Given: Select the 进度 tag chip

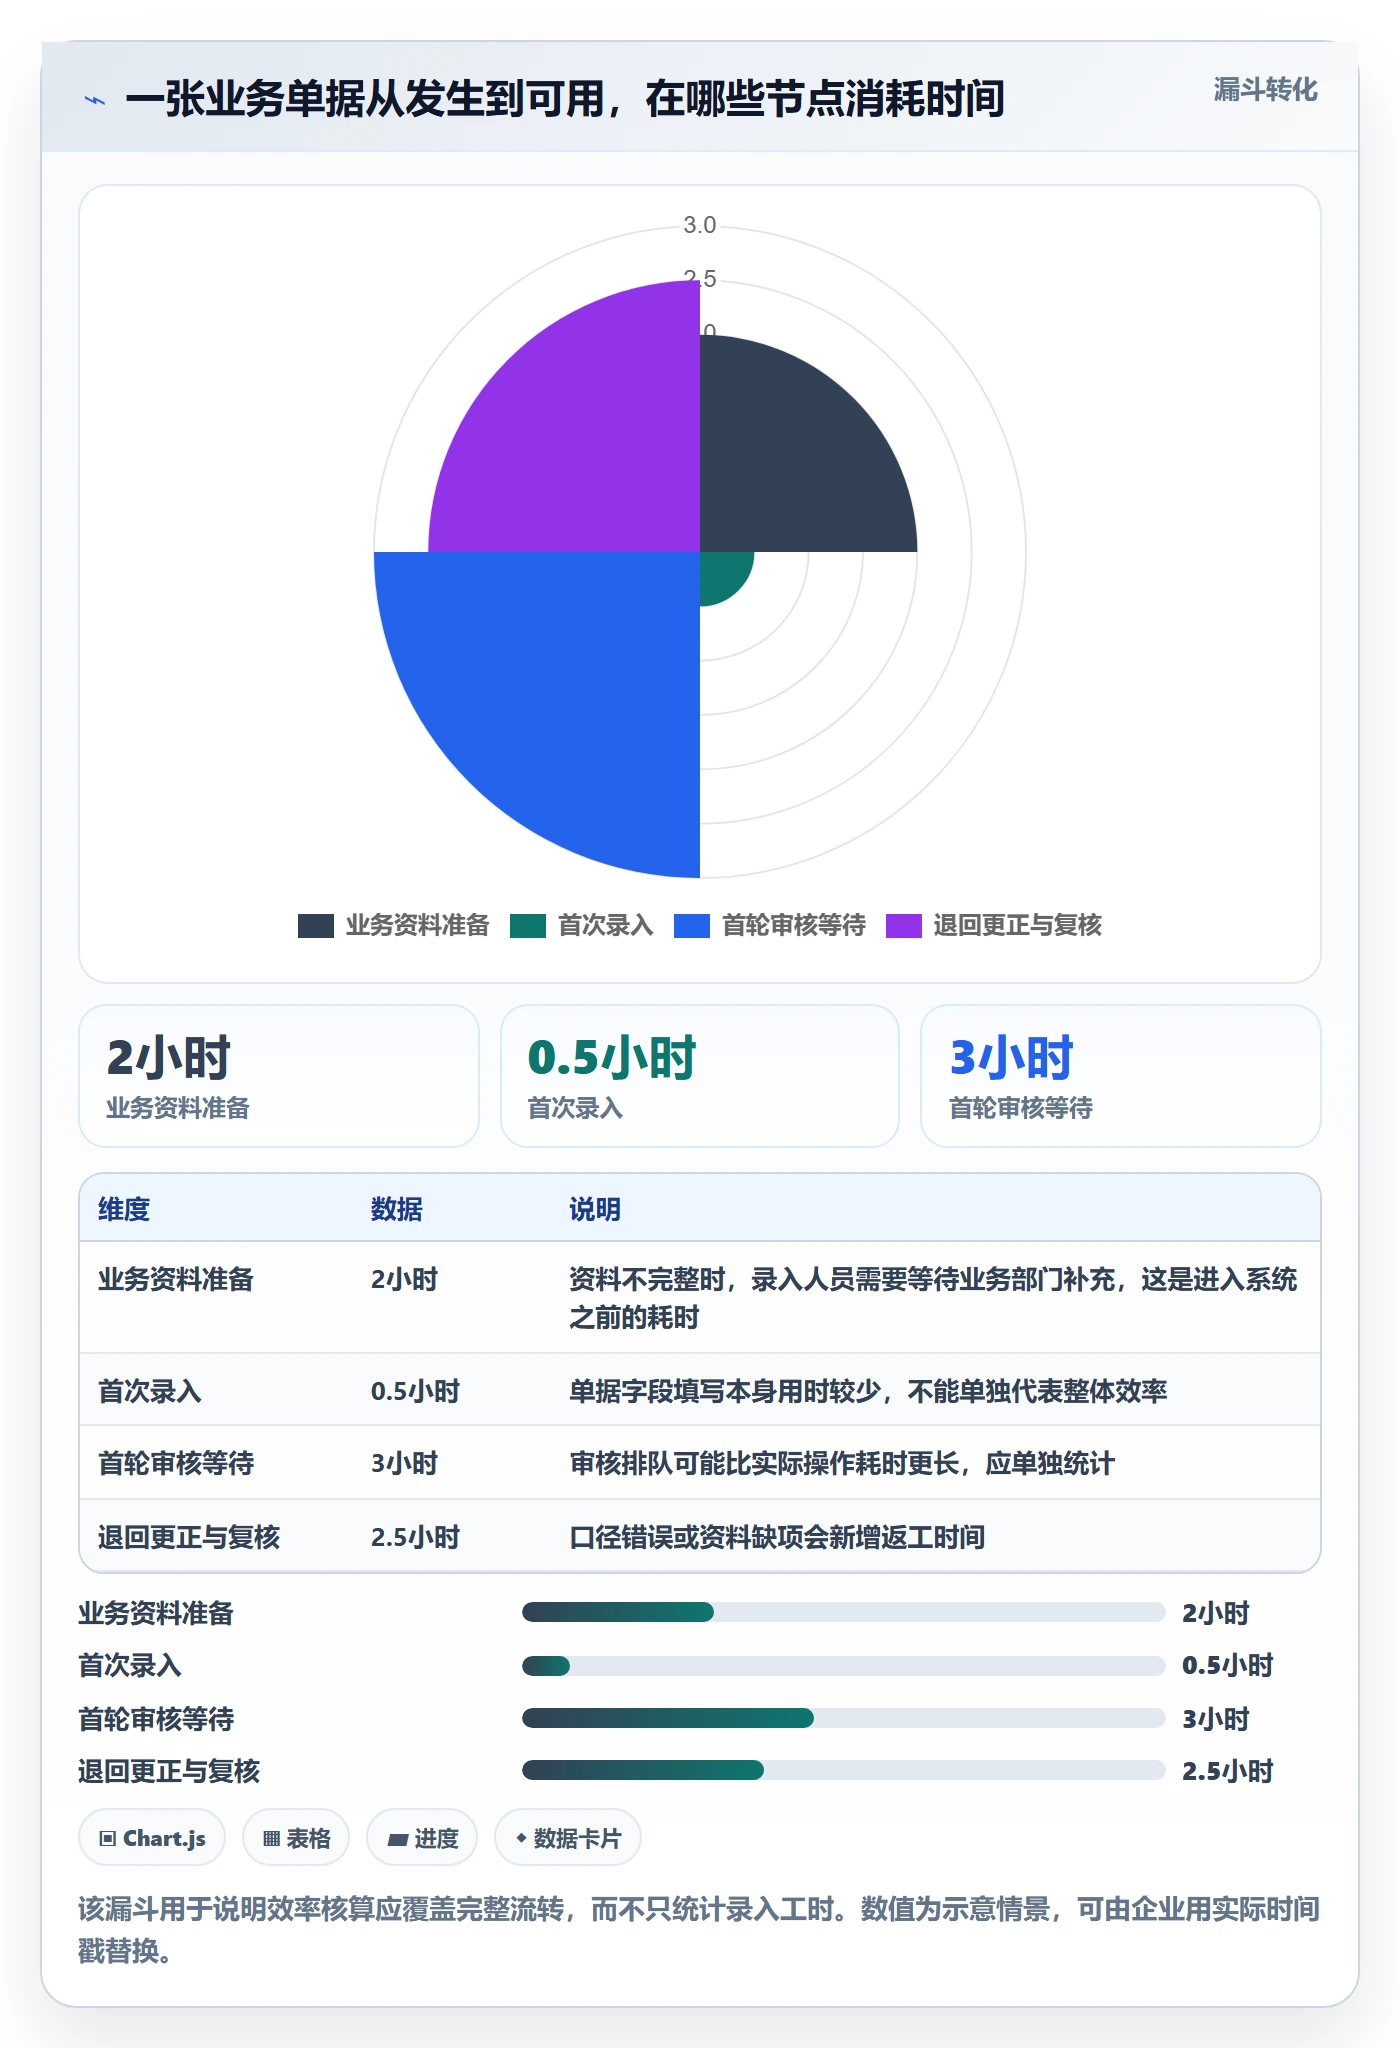Looking at the screenshot, I should [422, 1838].
